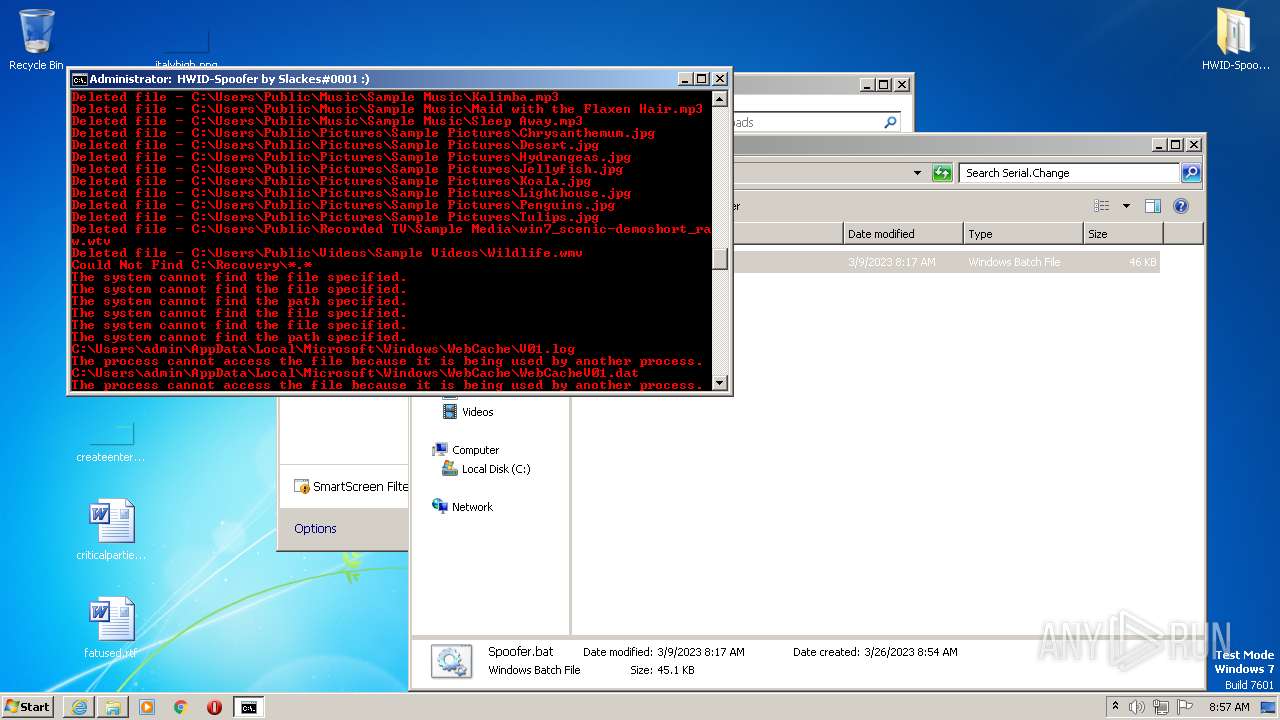This screenshot has height=720, width=1280.
Task: Sort by the Size column header
Action: (x=1123, y=234)
